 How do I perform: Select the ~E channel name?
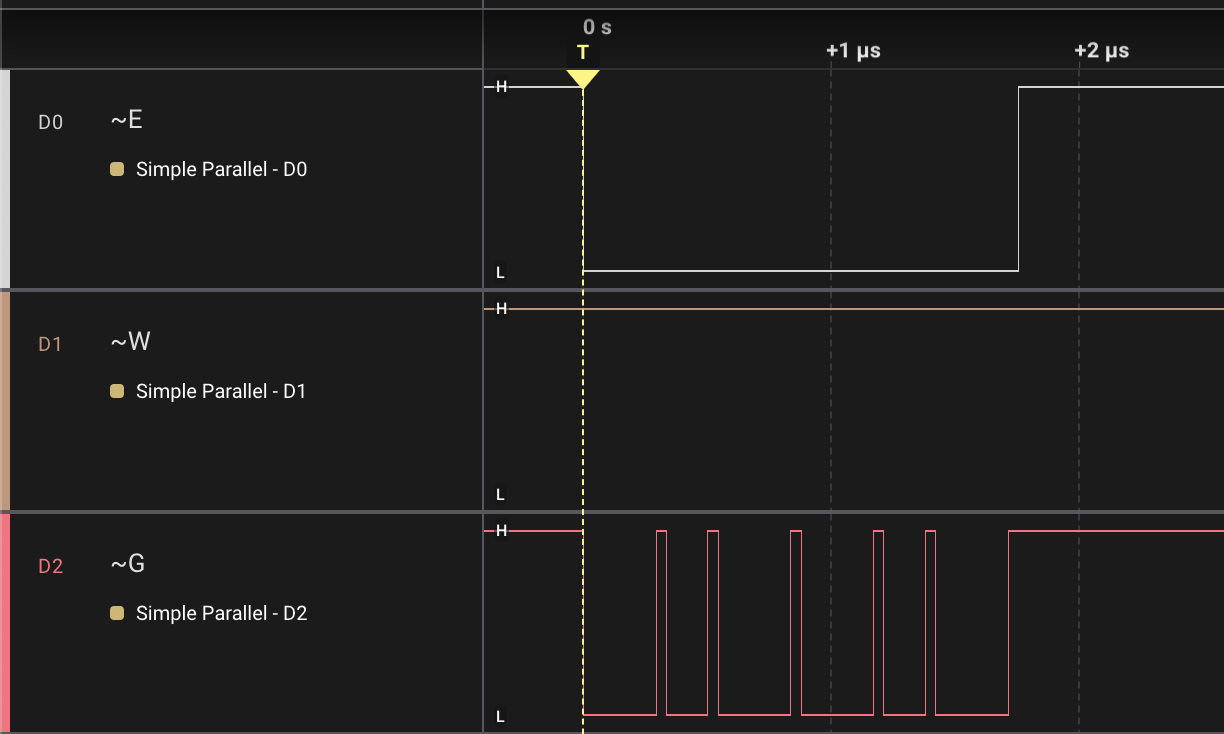point(124,119)
